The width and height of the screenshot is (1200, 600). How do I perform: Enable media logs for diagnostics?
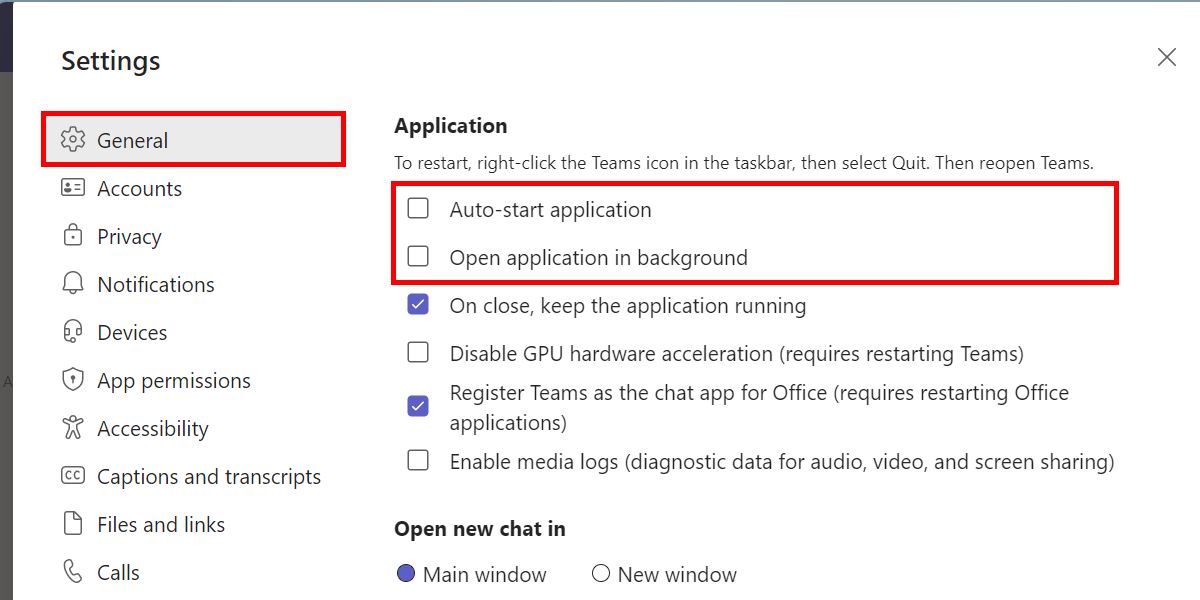[417, 460]
